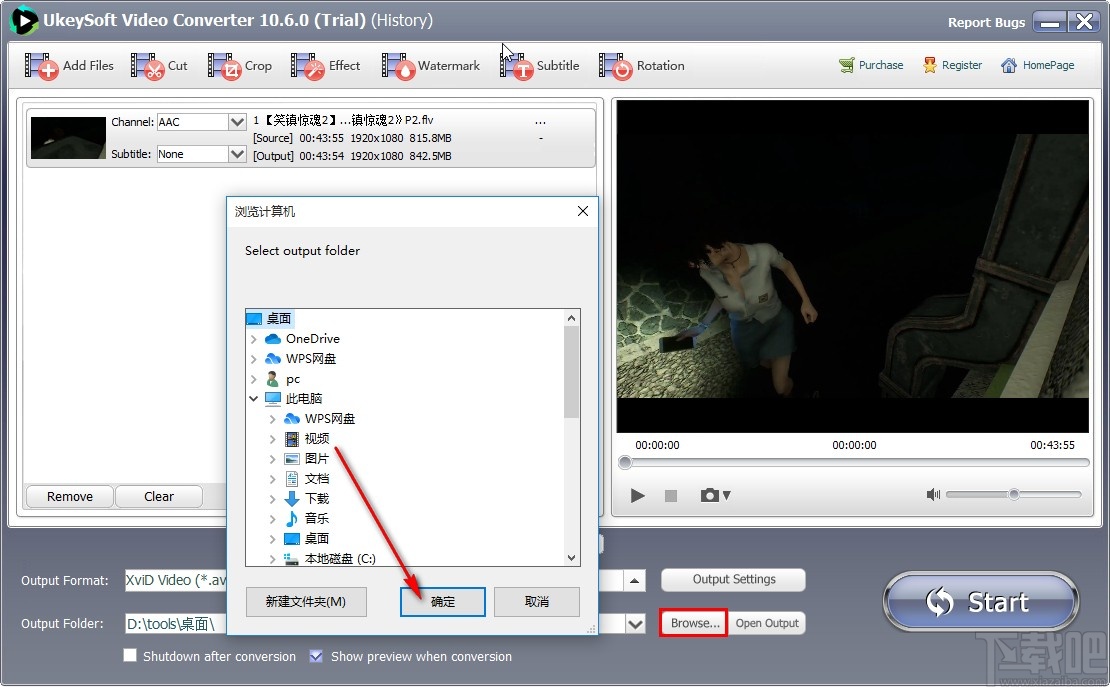Open the Output Format up-arrow dropdown
This screenshot has height=687, width=1110.
pyautogui.click(x=634, y=581)
